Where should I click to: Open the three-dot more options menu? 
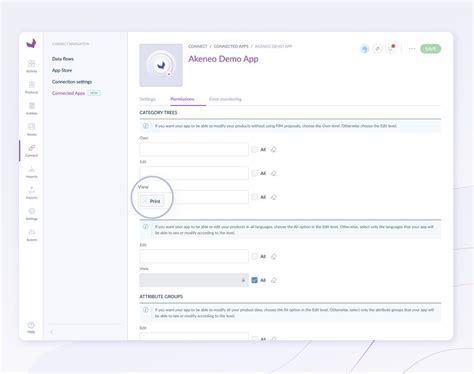tap(412, 49)
